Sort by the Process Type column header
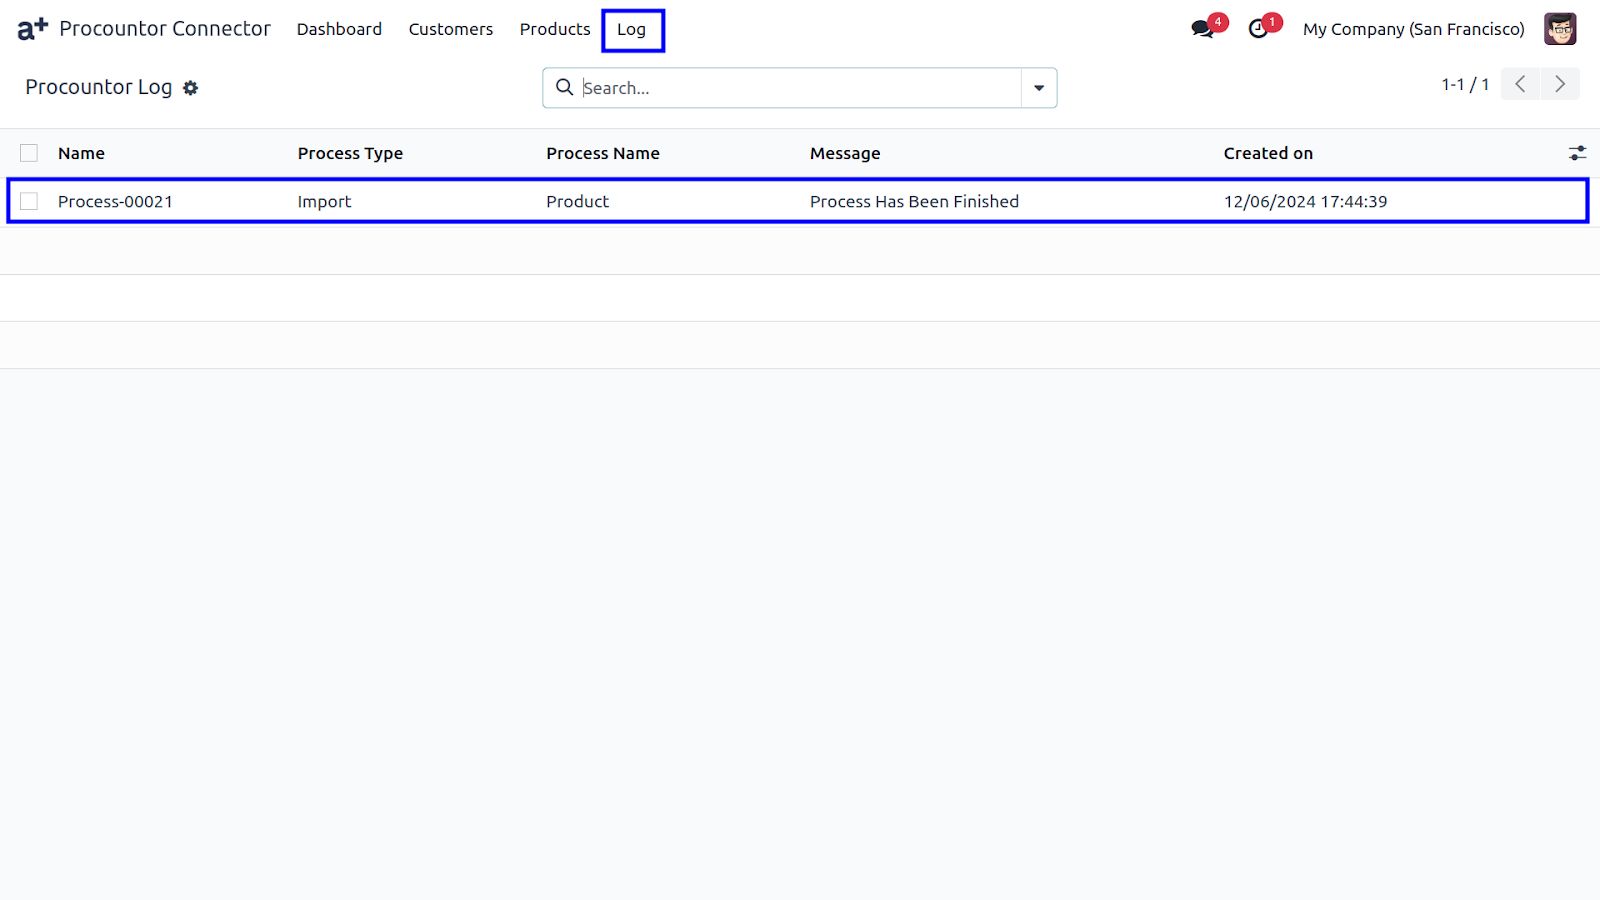This screenshot has width=1600, height=900. pos(350,153)
